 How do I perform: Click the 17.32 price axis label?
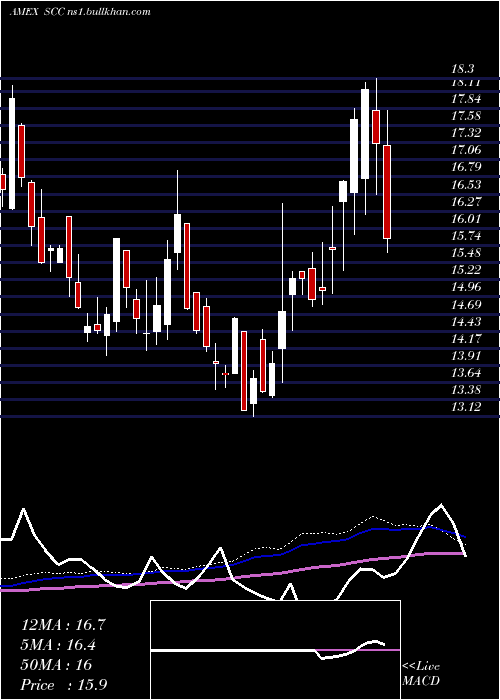tap(466, 133)
